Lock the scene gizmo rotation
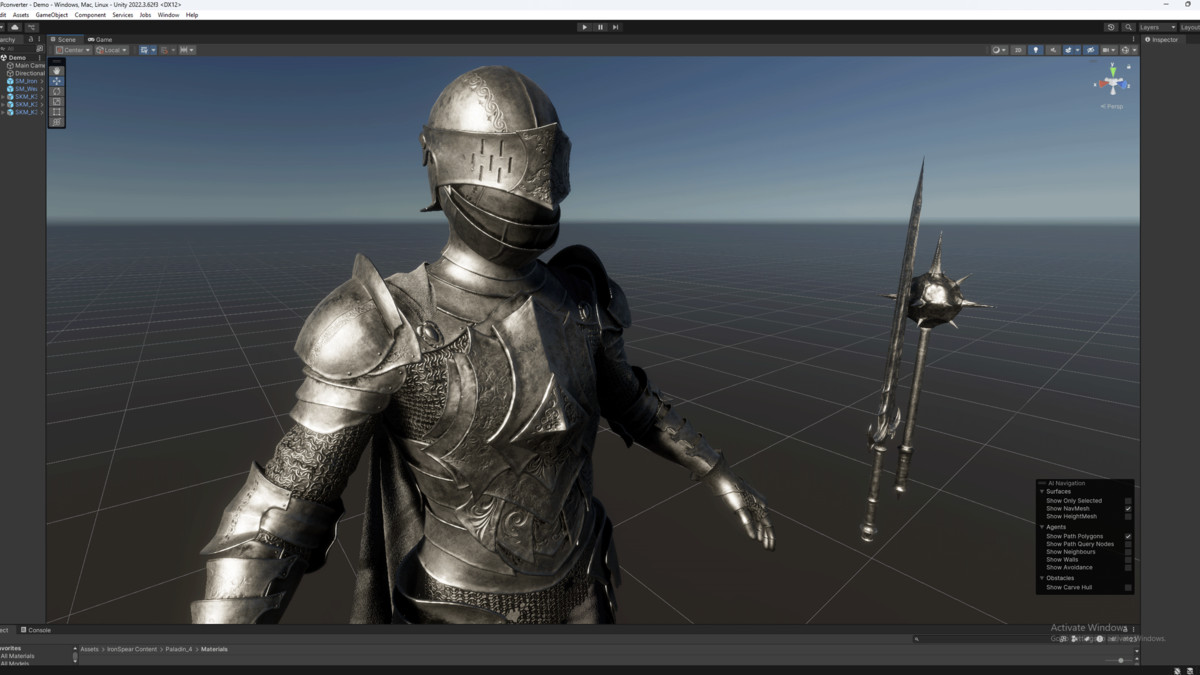Screen dimensions: 1200x675 tap(1129, 66)
